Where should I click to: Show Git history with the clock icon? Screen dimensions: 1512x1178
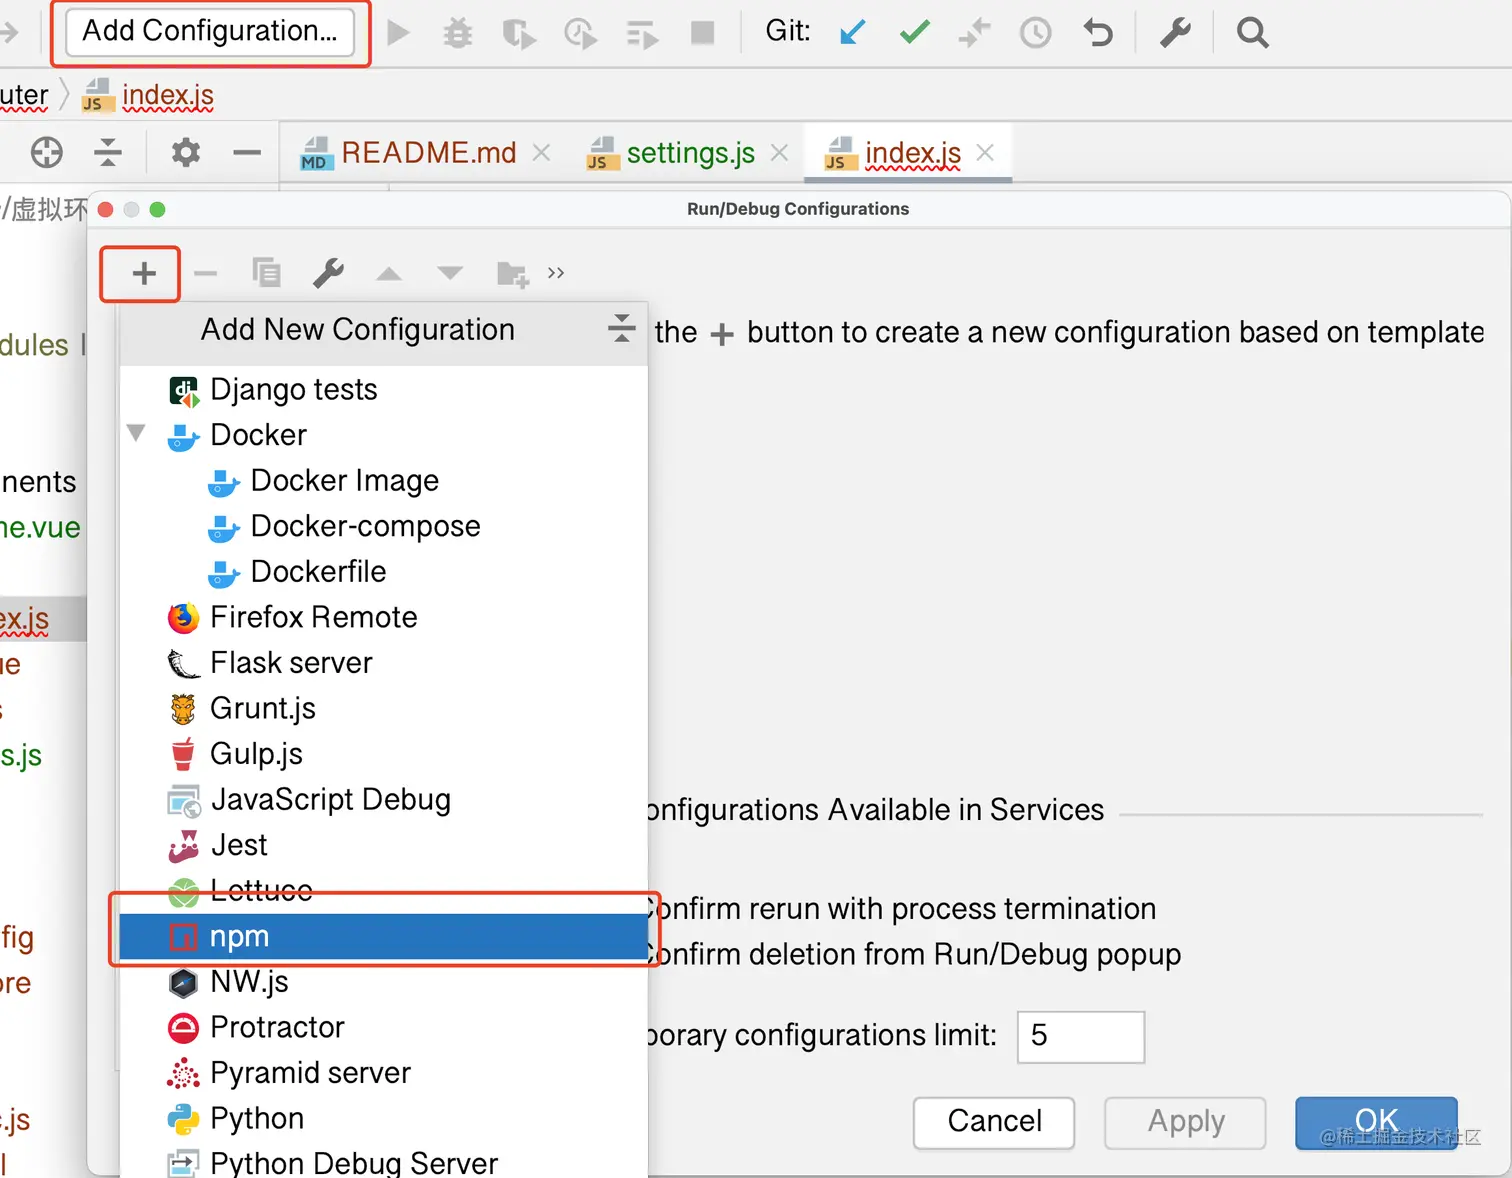pyautogui.click(x=1035, y=33)
